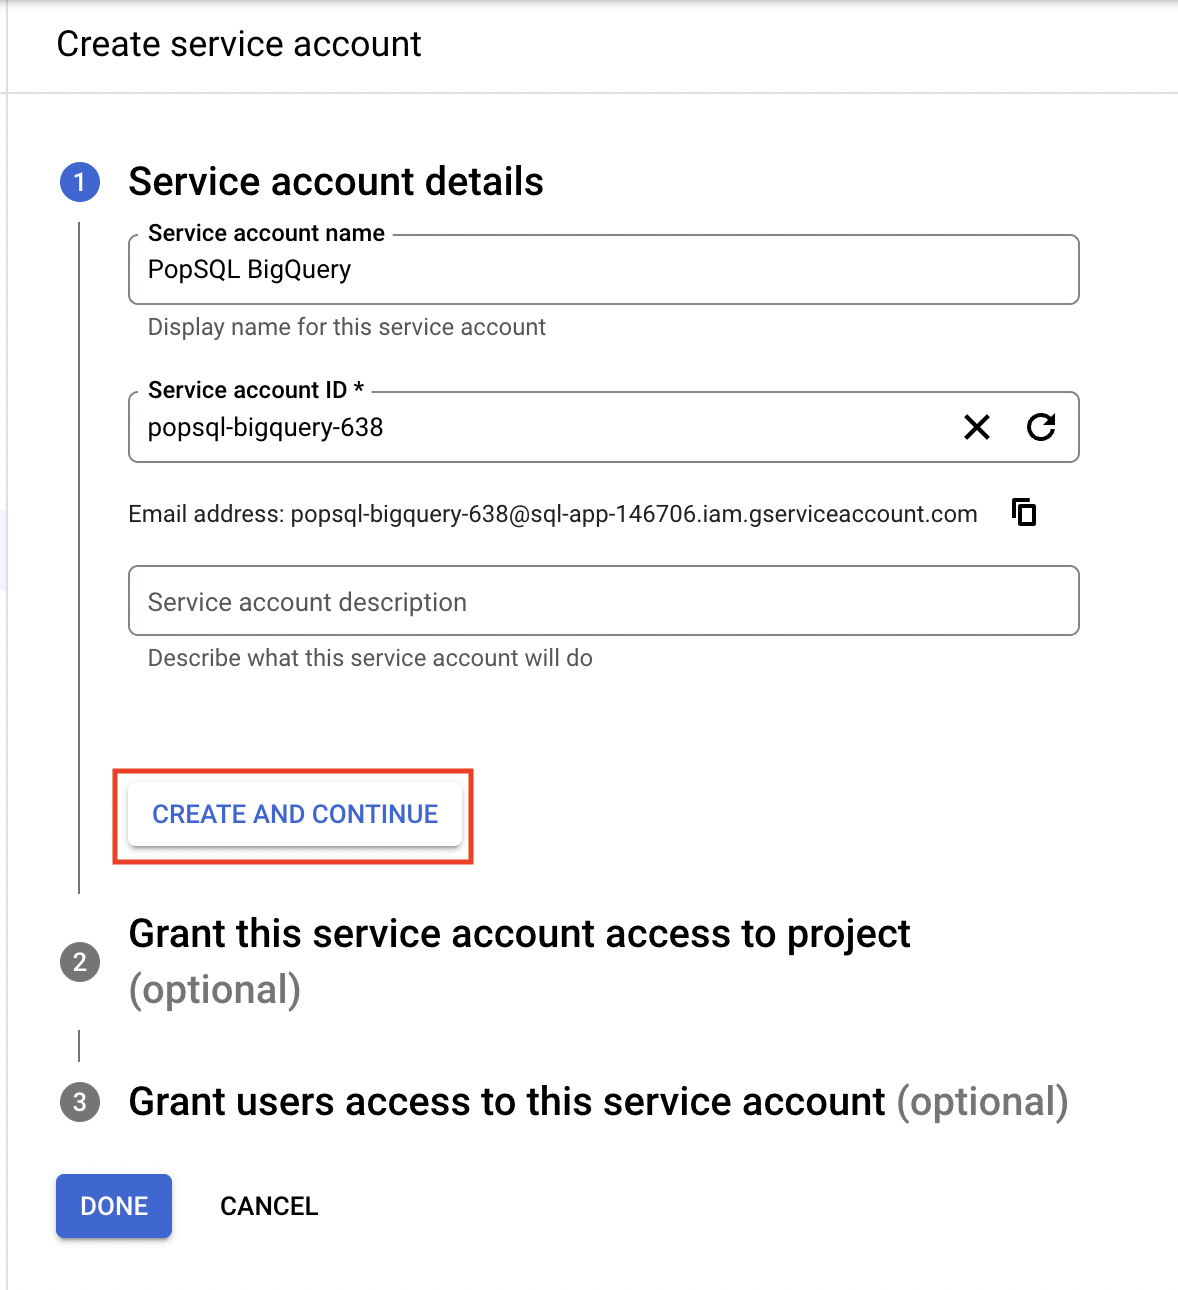Screen dimensions: 1178x1290
Task: Click the blue Done button
Action: click(114, 1206)
